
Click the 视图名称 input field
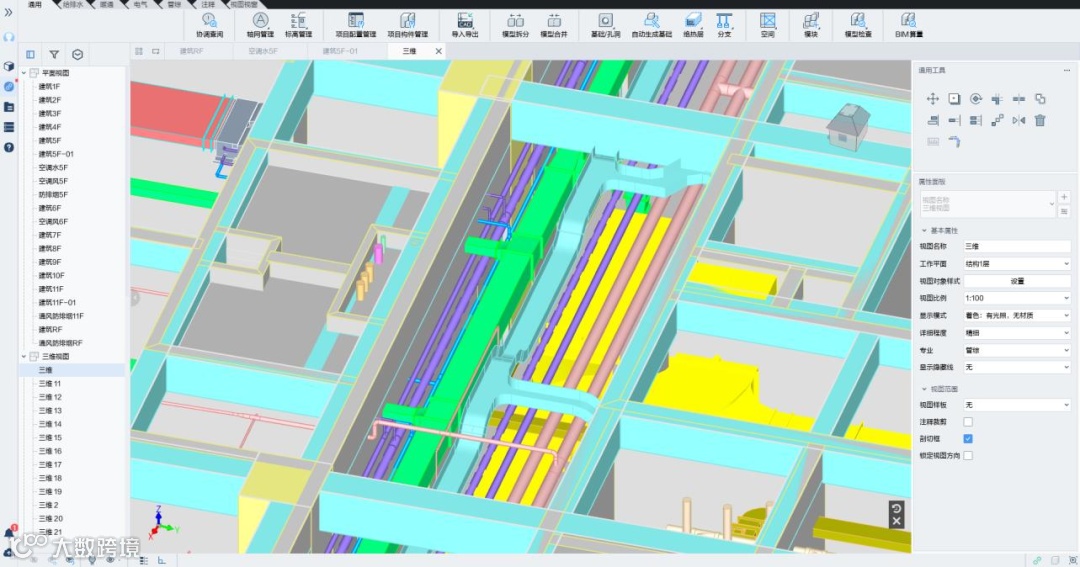click(x=1016, y=246)
